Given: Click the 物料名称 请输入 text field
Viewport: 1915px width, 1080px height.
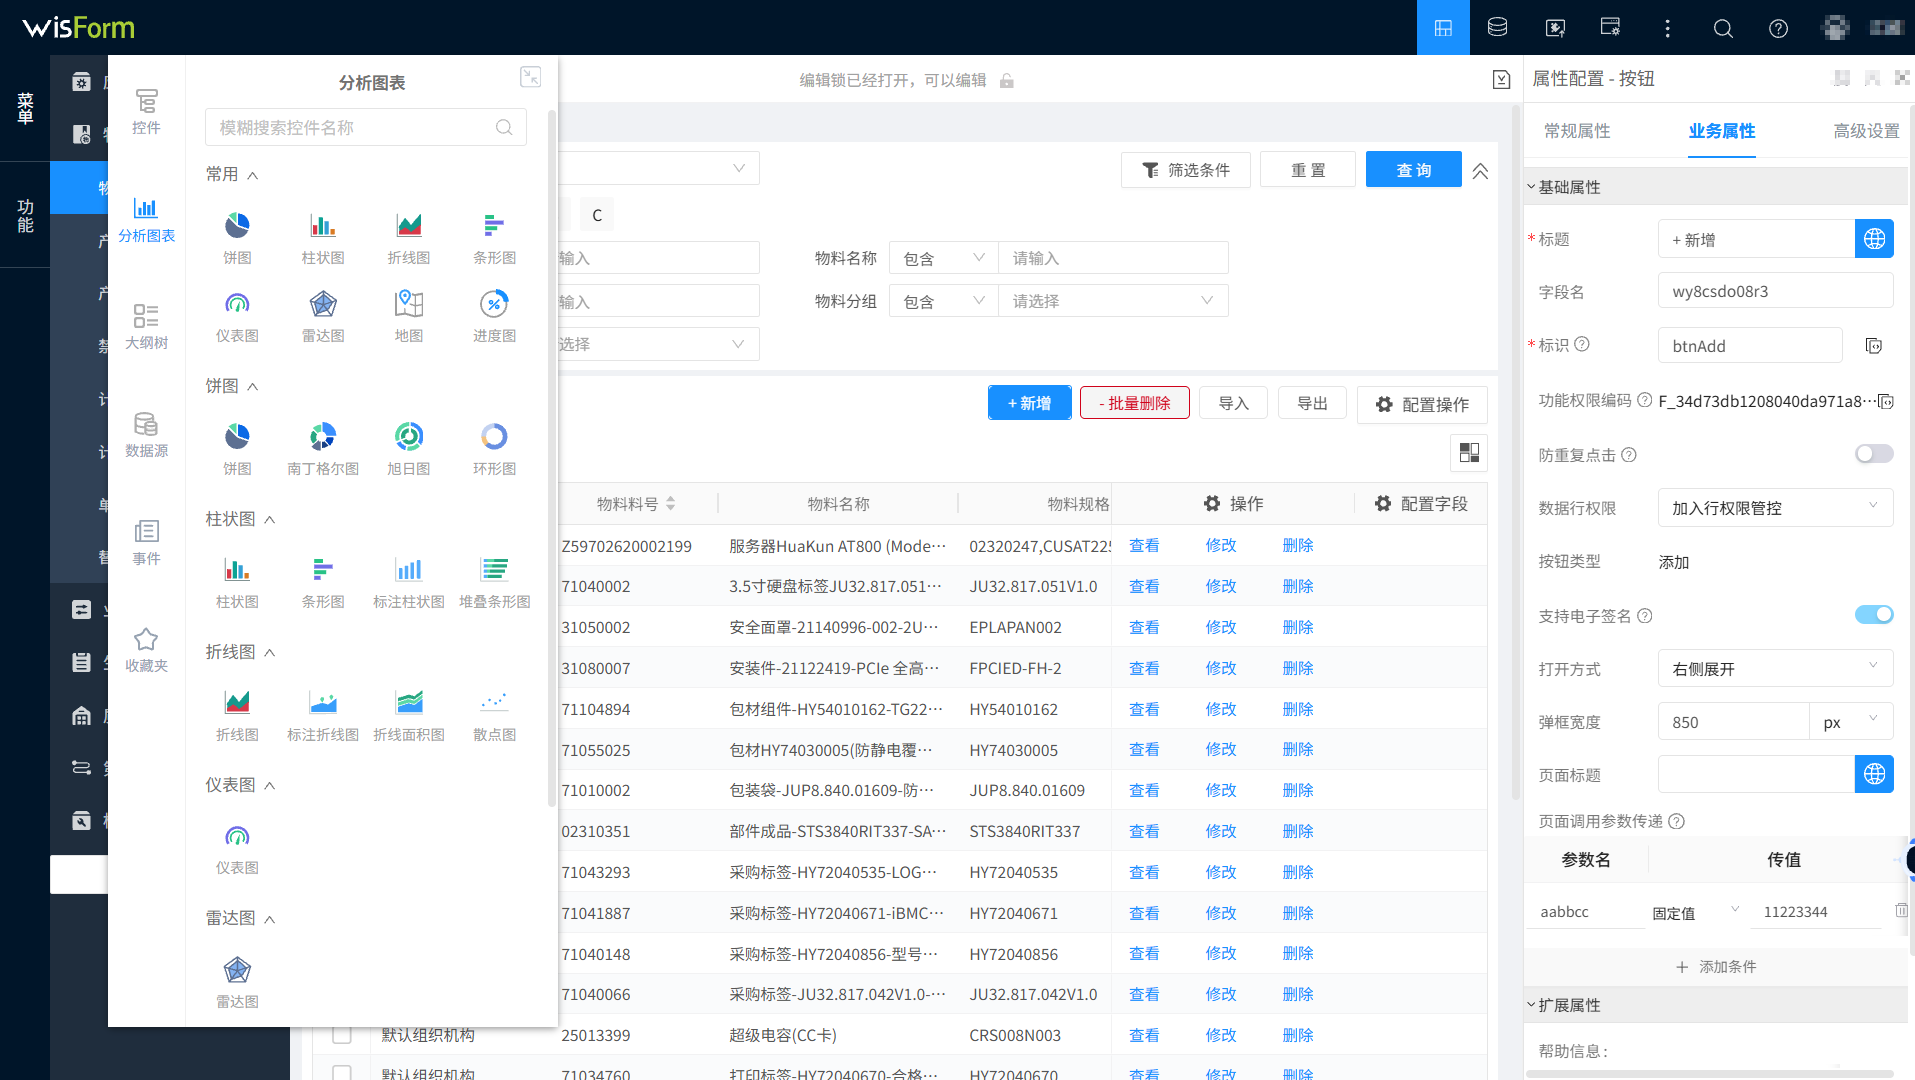Looking at the screenshot, I should point(1113,258).
